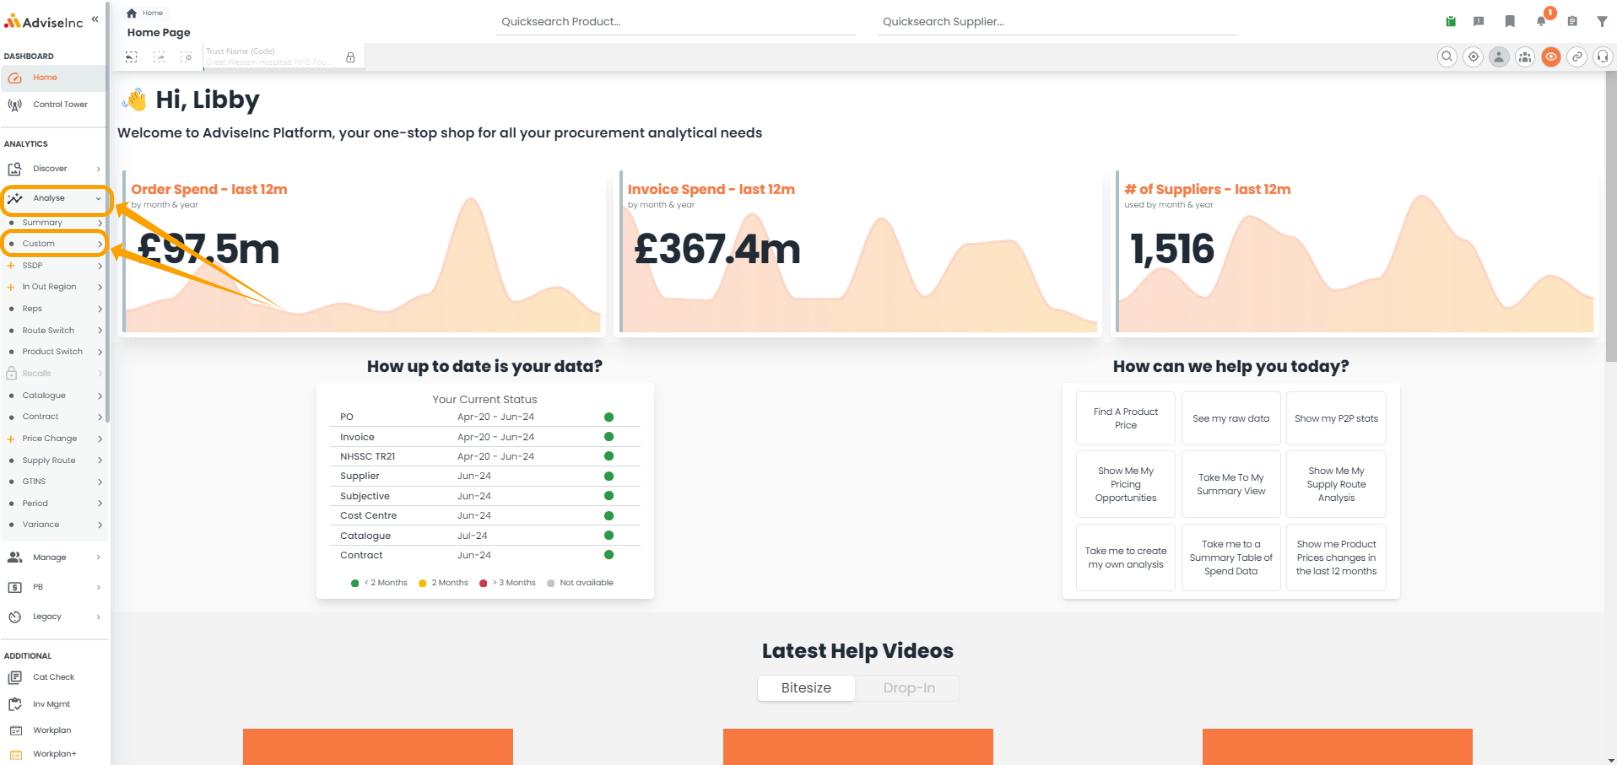Click Show me Product Prices changes button
The height and width of the screenshot is (765, 1617).
[x=1336, y=557]
